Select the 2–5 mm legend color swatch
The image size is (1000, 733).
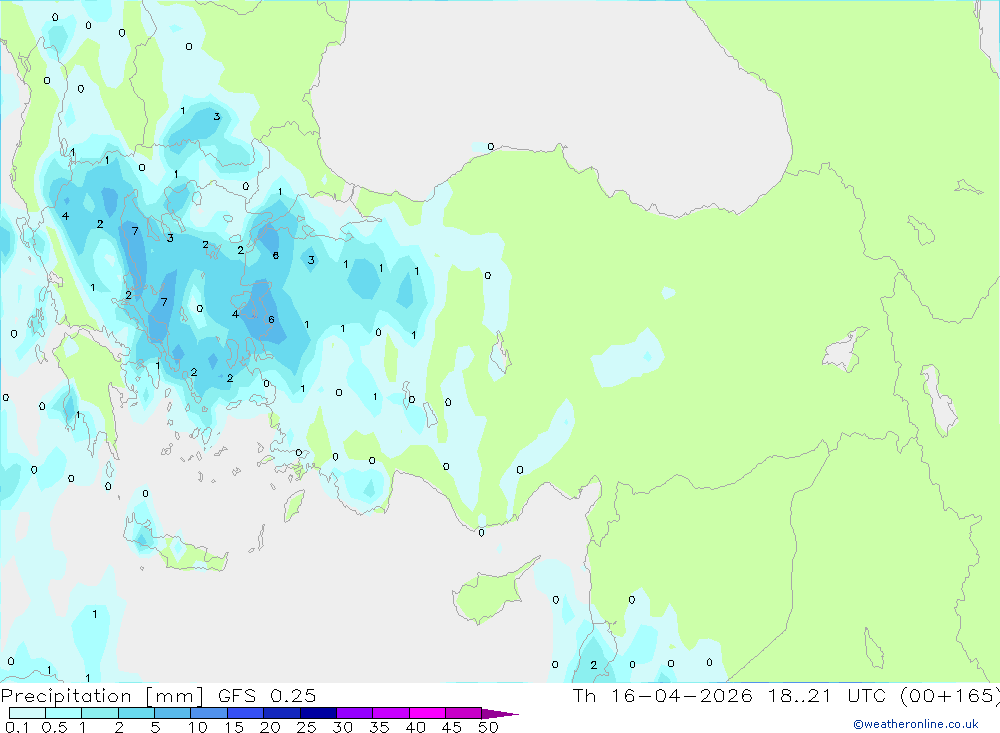[x=136, y=713]
